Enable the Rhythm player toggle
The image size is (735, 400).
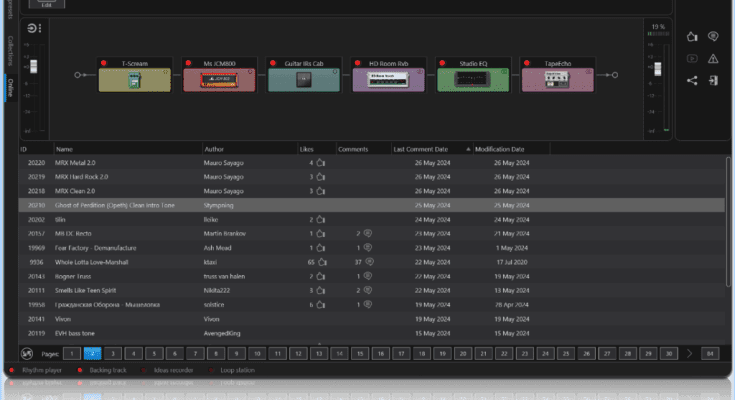[11, 369]
